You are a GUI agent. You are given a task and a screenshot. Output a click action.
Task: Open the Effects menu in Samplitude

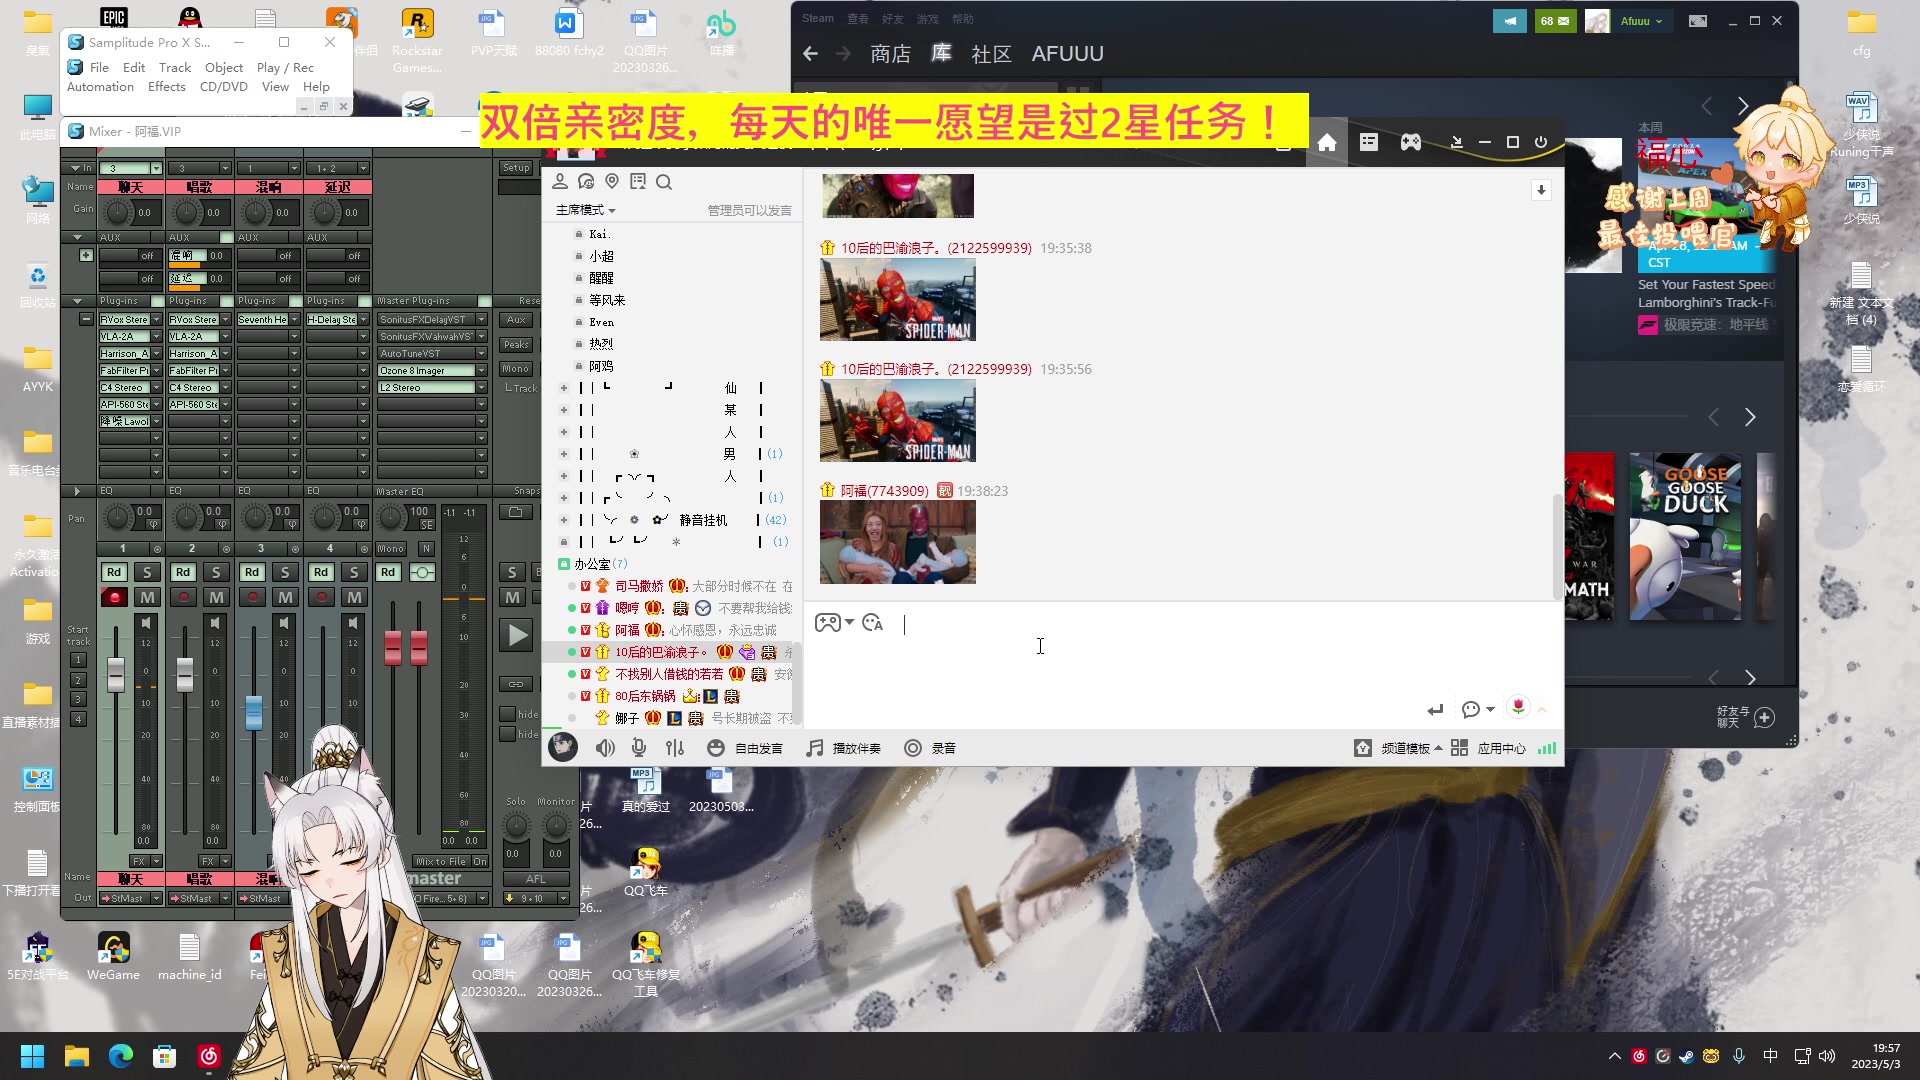[x=166, y=87]
